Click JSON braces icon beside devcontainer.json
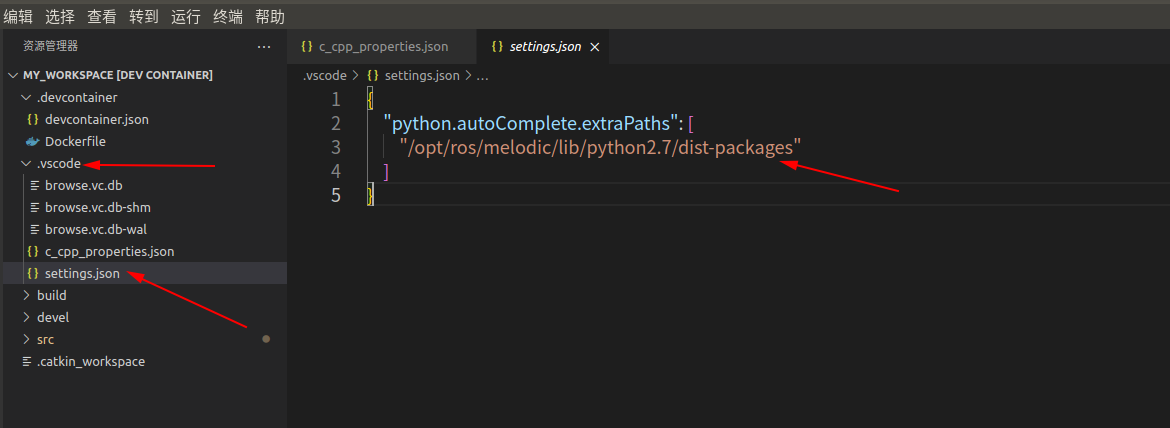 pyautogui.click(x=32, y=119)
